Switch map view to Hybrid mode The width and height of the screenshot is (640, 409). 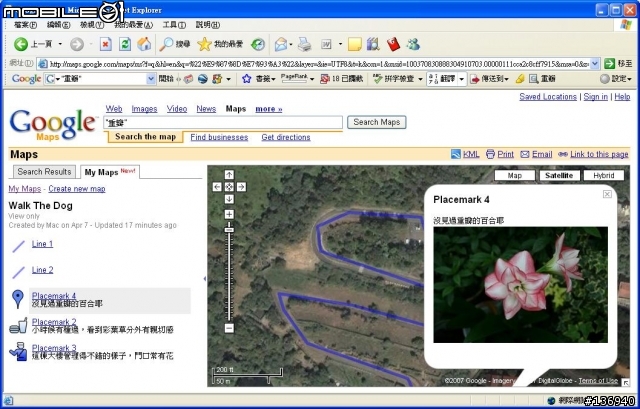coord(604,176)
